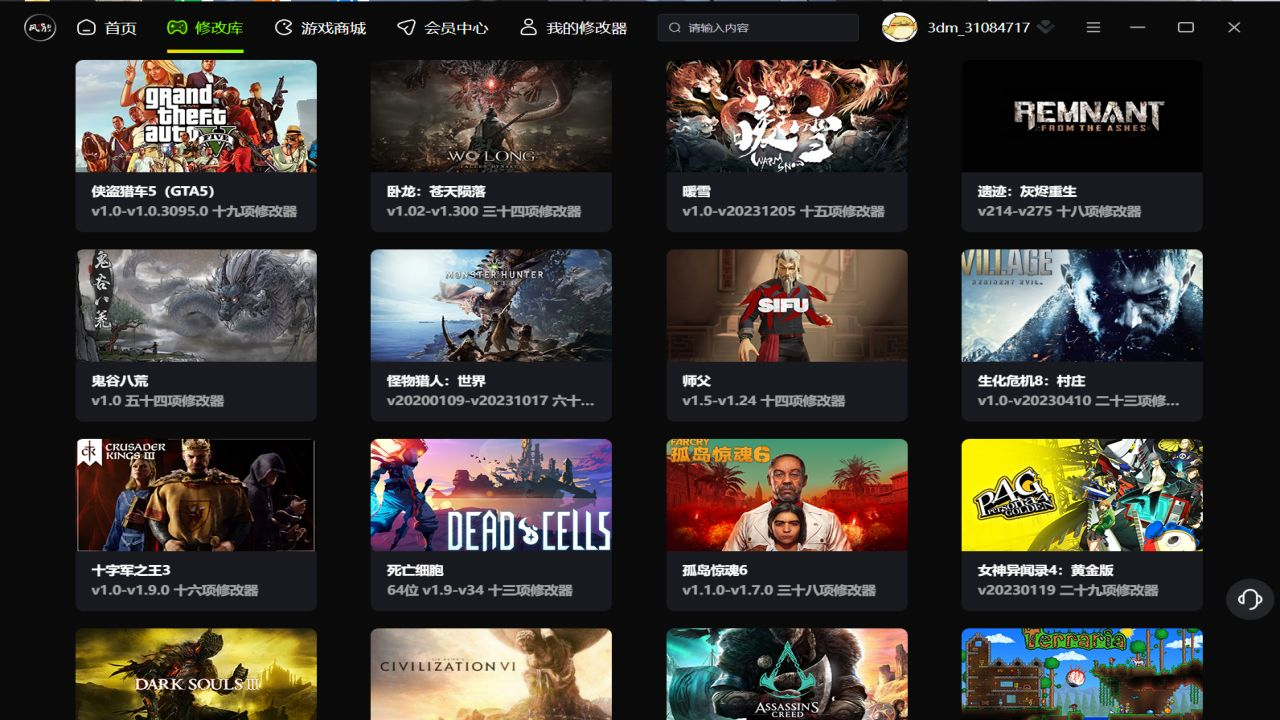The width and height of the screenshot is (1280, 720).
Task: Select the Dead Cells cover image
Action: 491,495
